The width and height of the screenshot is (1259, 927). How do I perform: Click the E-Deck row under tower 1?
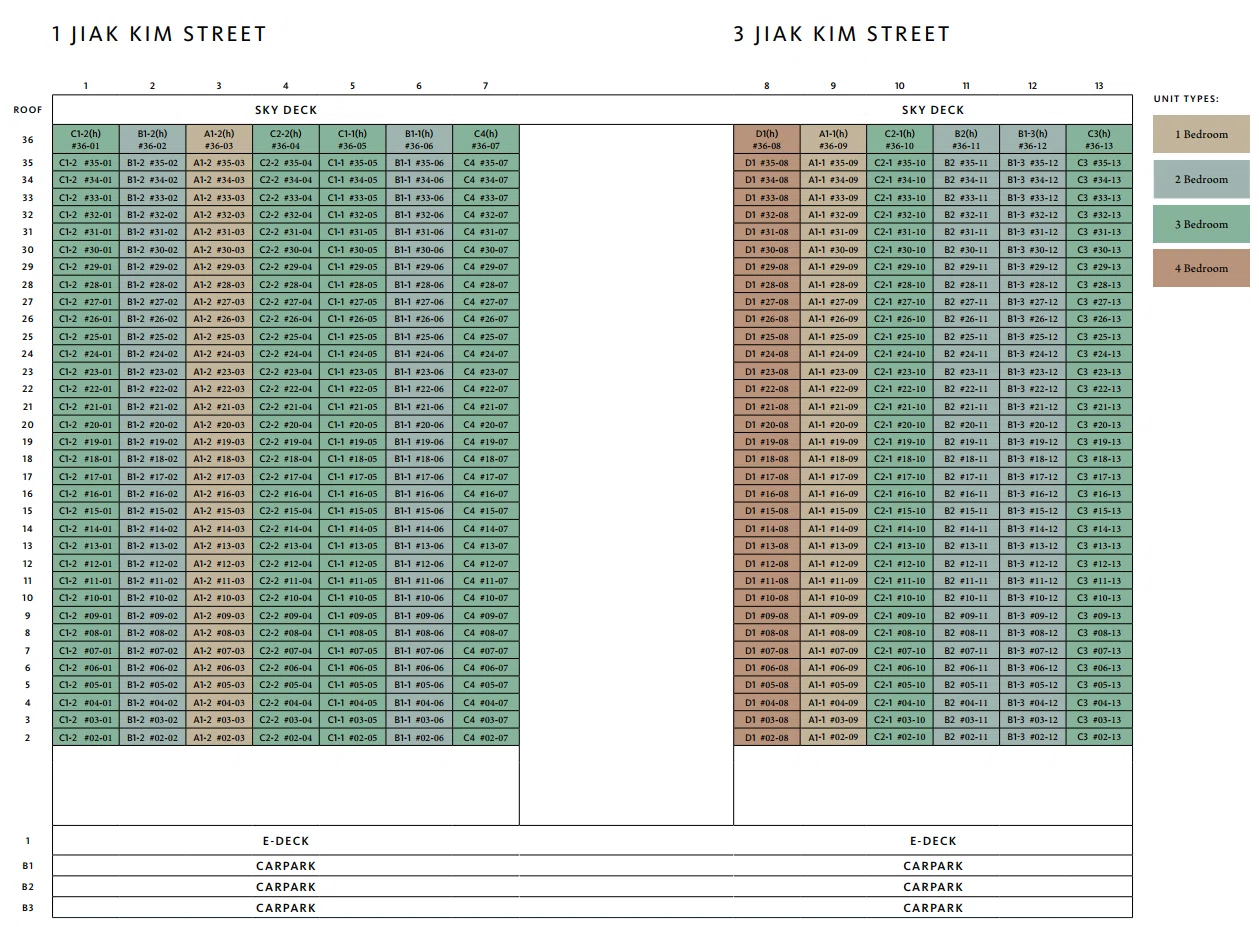click(286, 841)
